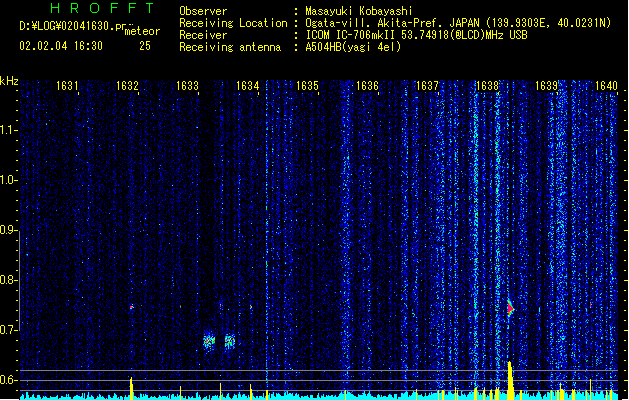Click the 1631 time axis marker
The height and width of the screenshot is (400, 629).
pyautogui.click(x=67, y=85)
